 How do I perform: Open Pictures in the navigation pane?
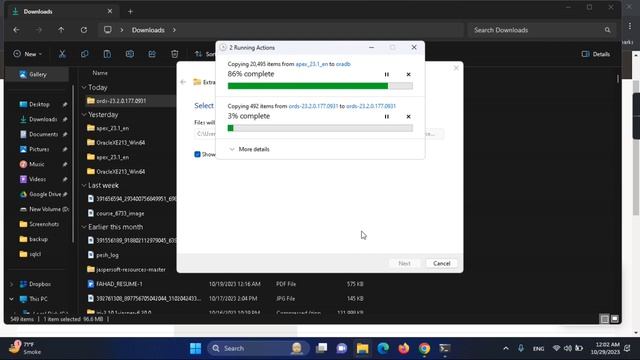(x=39, y=149)
